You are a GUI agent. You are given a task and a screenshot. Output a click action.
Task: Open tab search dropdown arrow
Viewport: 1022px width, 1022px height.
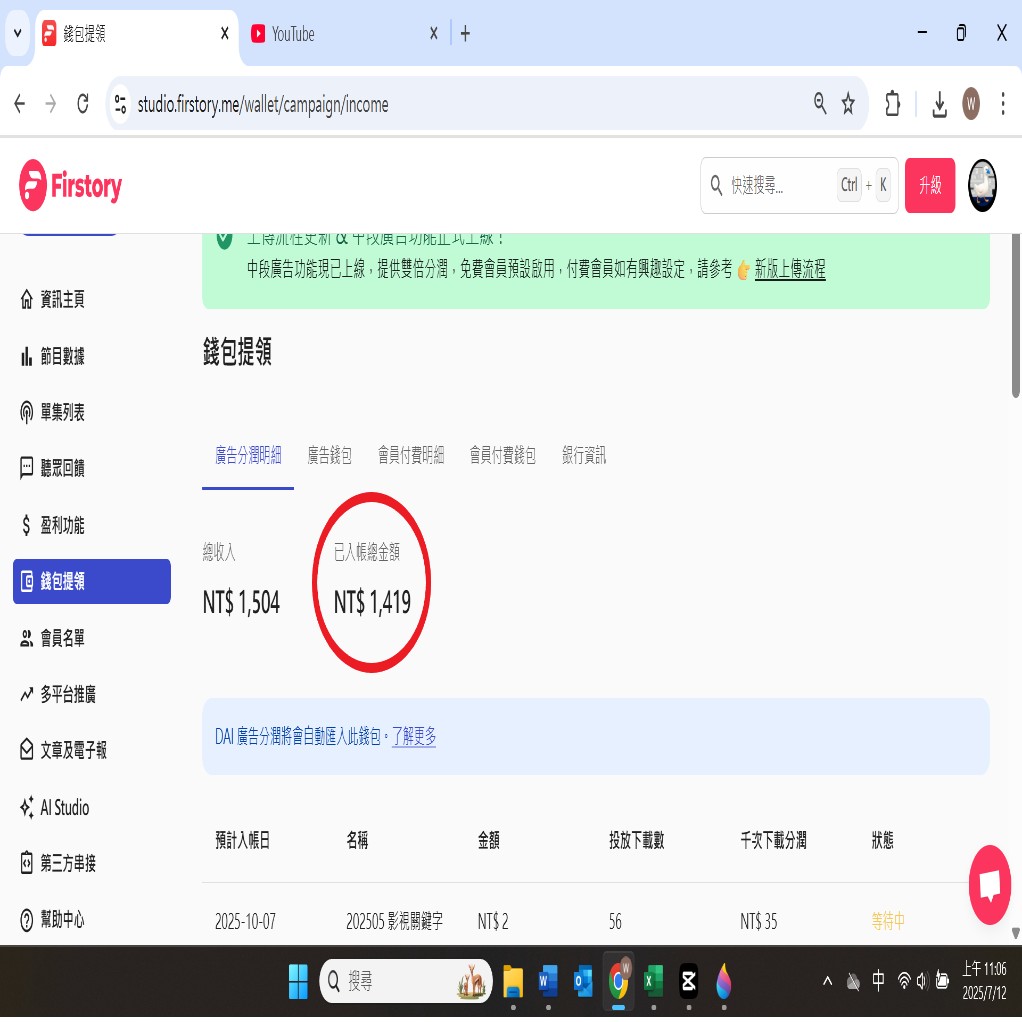18,33
